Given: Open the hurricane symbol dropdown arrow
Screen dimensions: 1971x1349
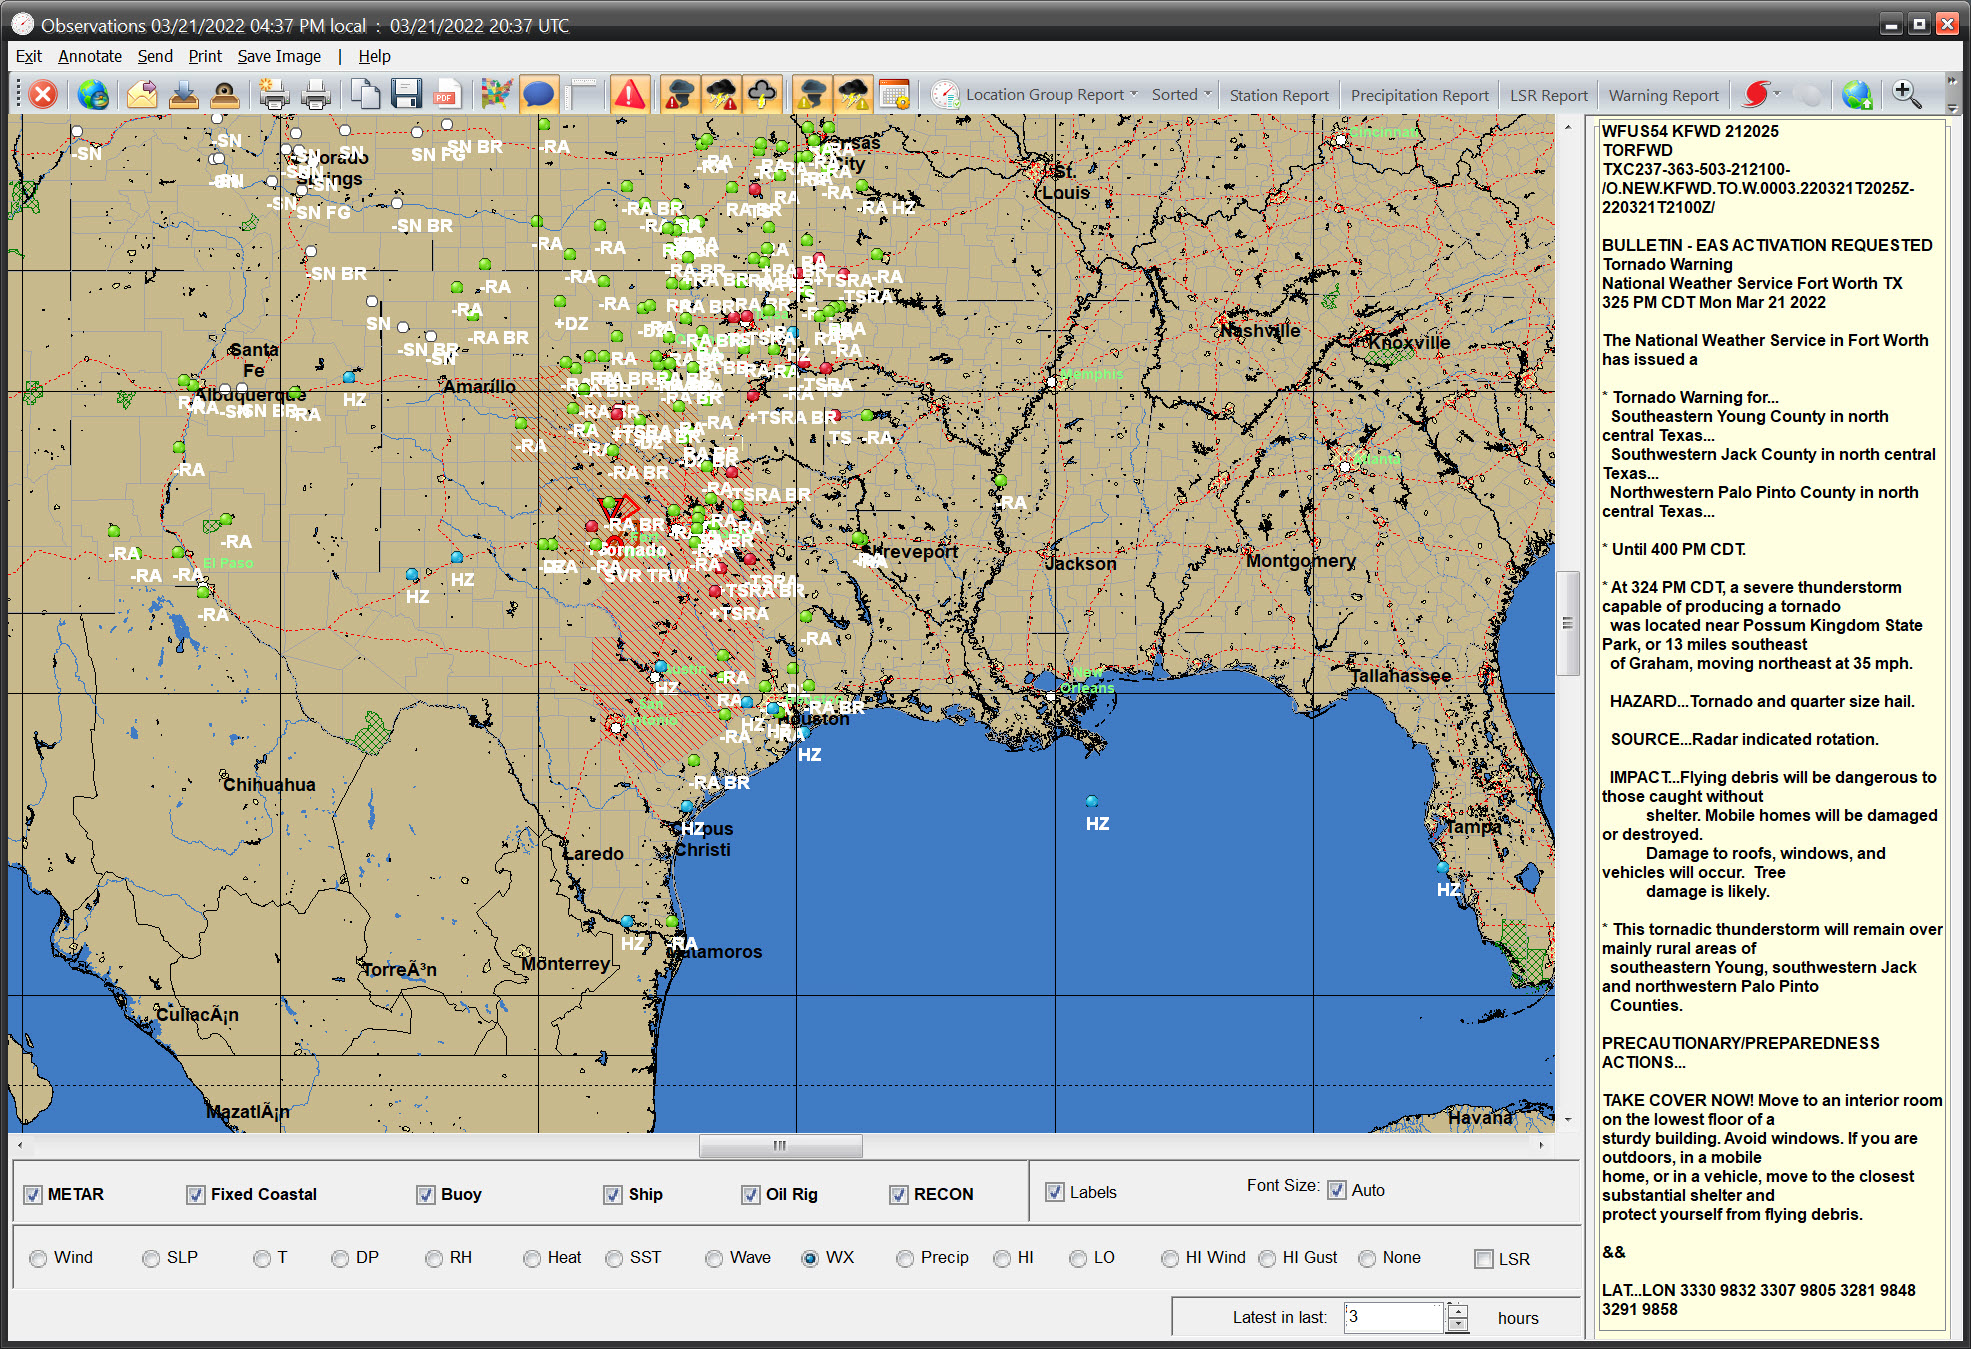Looking at the screenshot, I should (1778, 93).
